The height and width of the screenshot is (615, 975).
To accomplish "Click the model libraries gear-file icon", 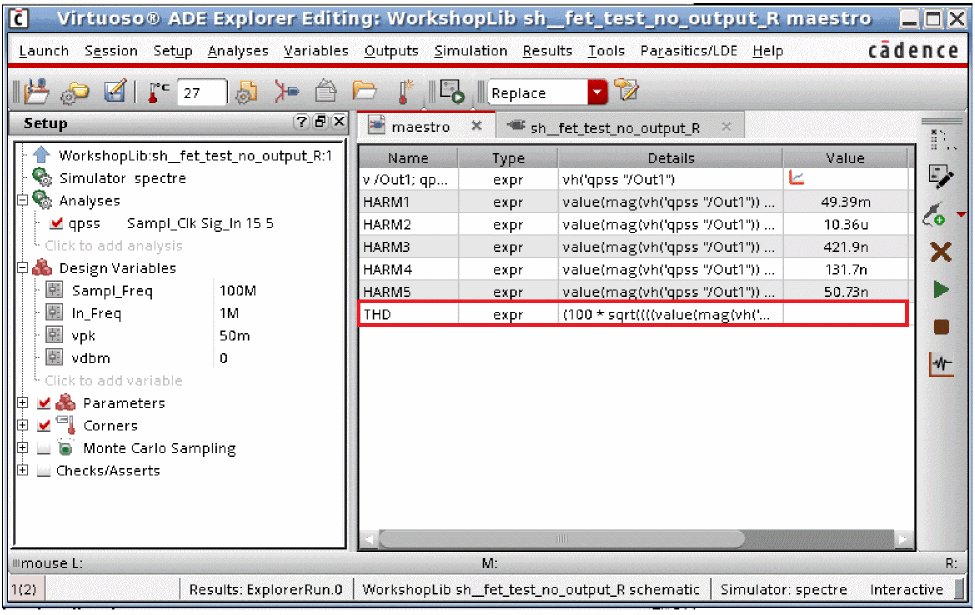I will click(247, 92).
